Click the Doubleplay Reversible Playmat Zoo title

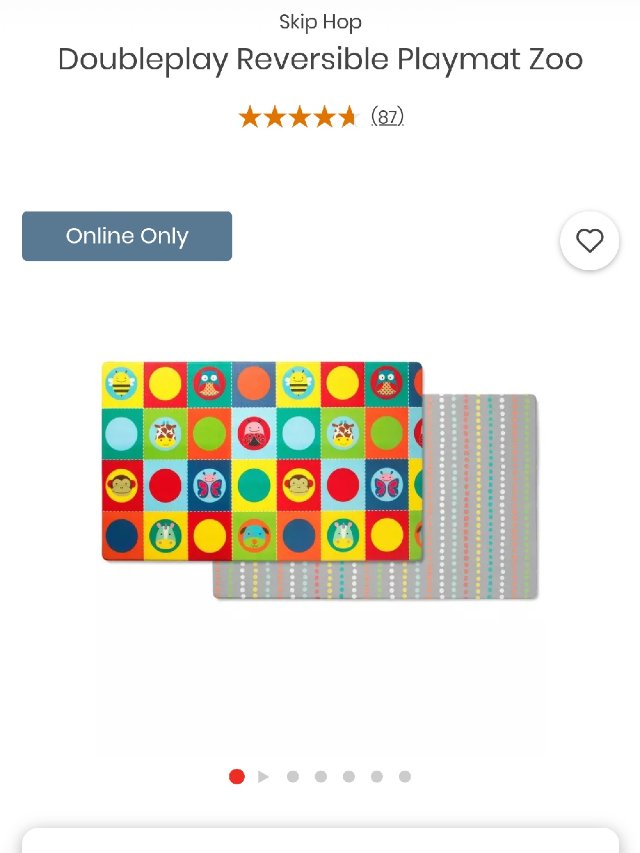[320, 59]
